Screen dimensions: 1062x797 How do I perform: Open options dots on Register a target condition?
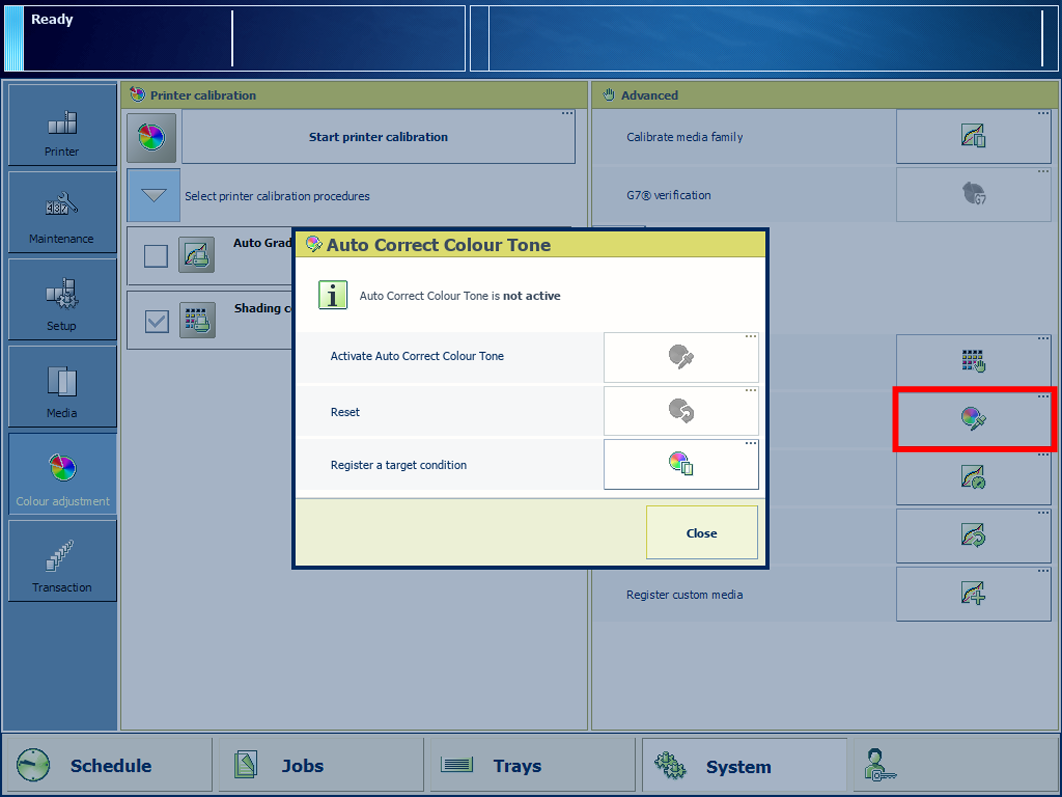pyautogui.click(x=750, y=443)
